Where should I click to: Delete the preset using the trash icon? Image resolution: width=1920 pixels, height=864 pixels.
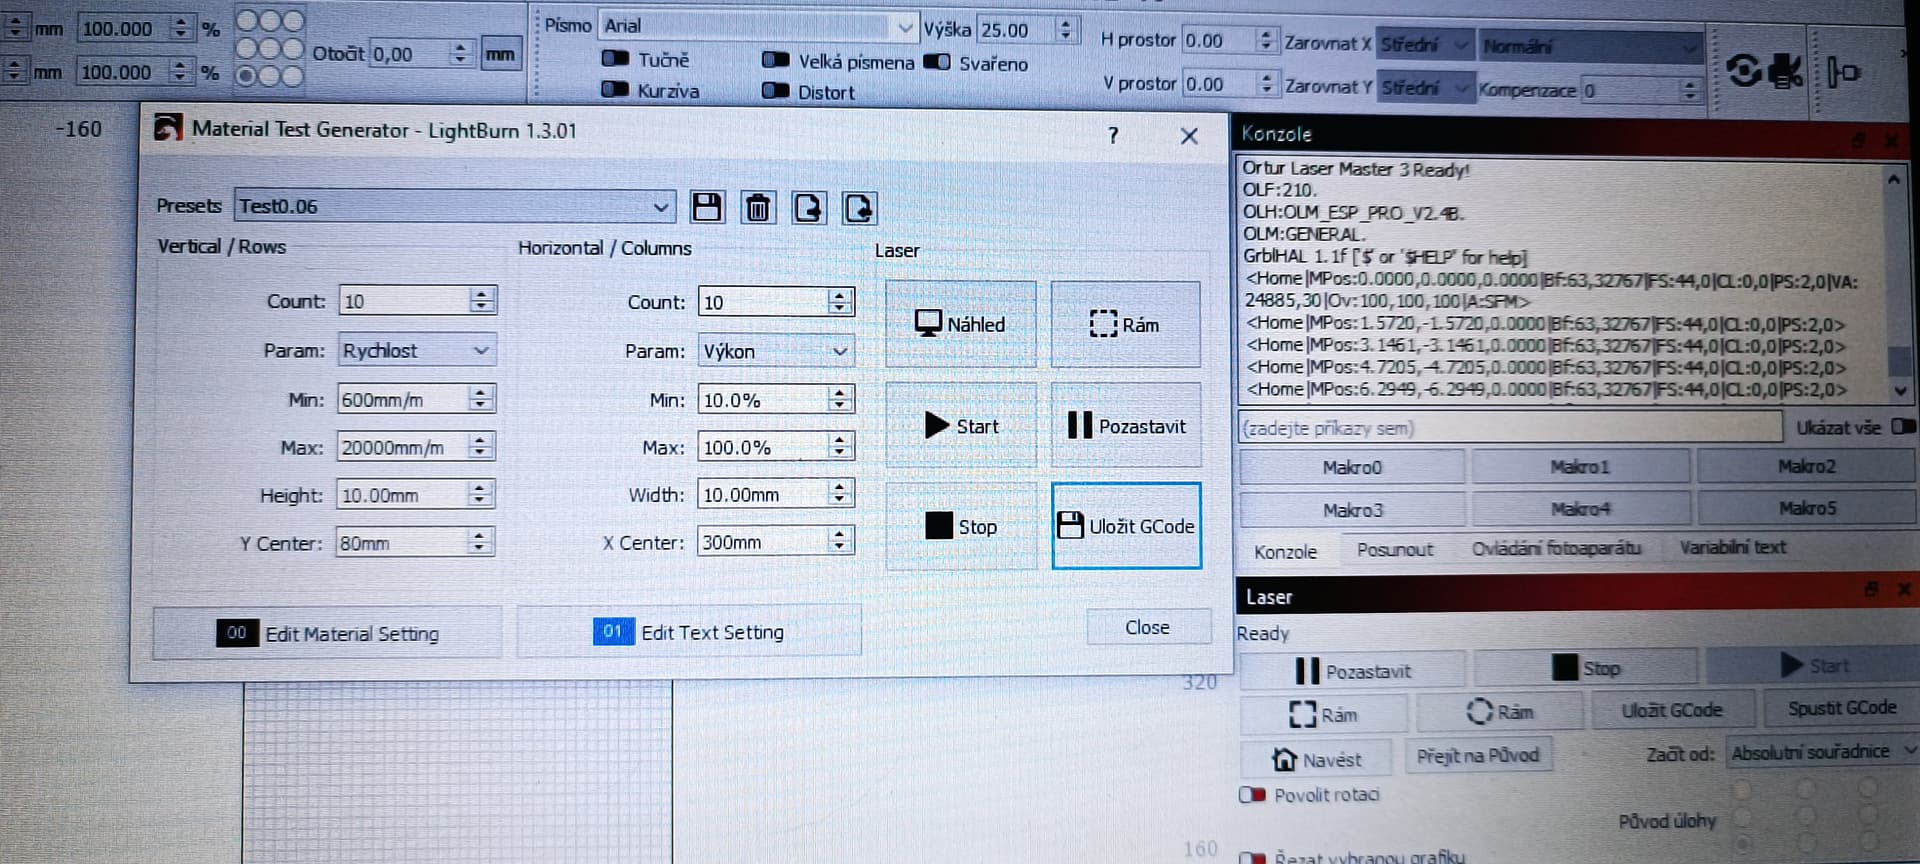pos(758,207)
